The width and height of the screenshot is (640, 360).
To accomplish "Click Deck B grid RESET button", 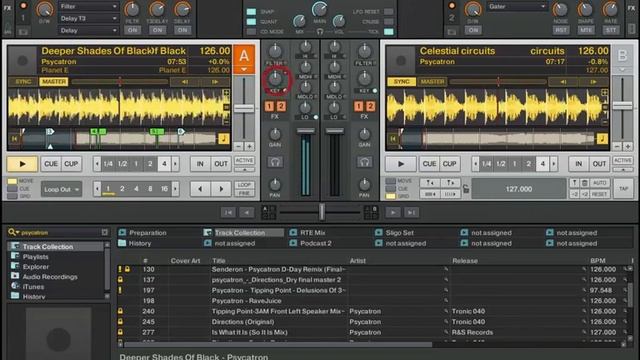I will coord(599,194).
